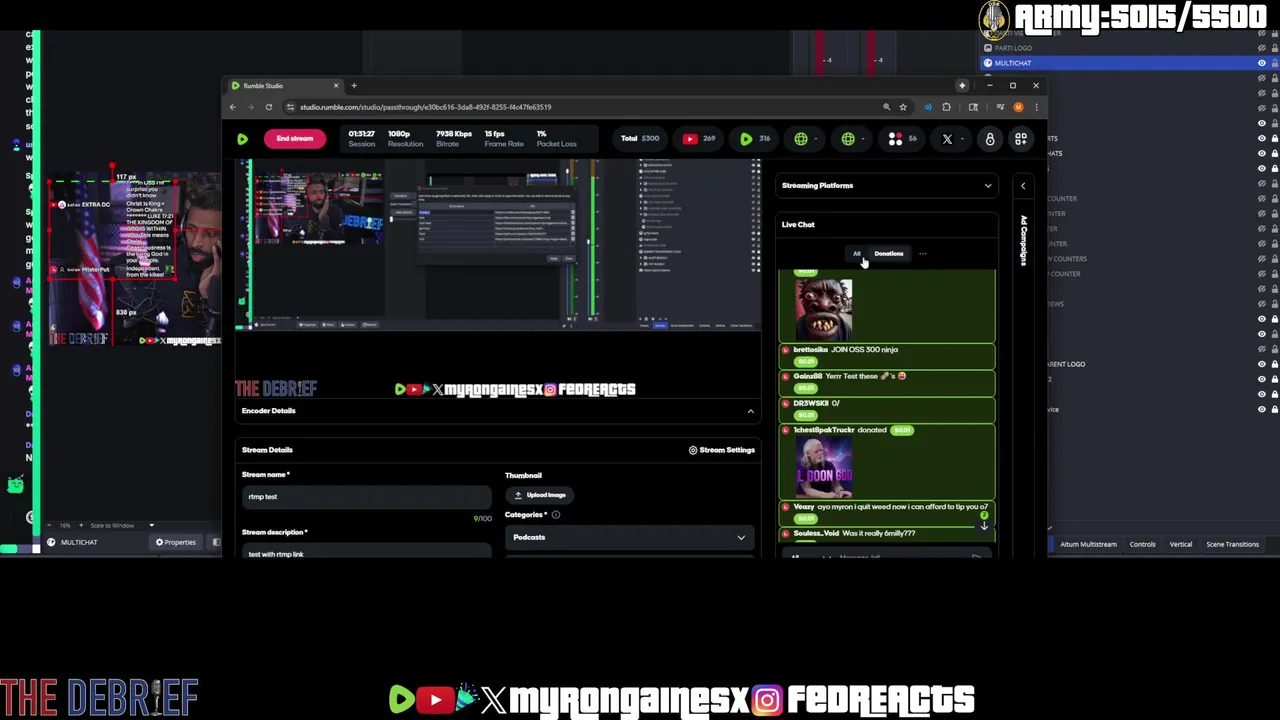Screen dimensions: 1280x720
Task: Click the Total $300 earnings pill
Action: click(640, 139)
